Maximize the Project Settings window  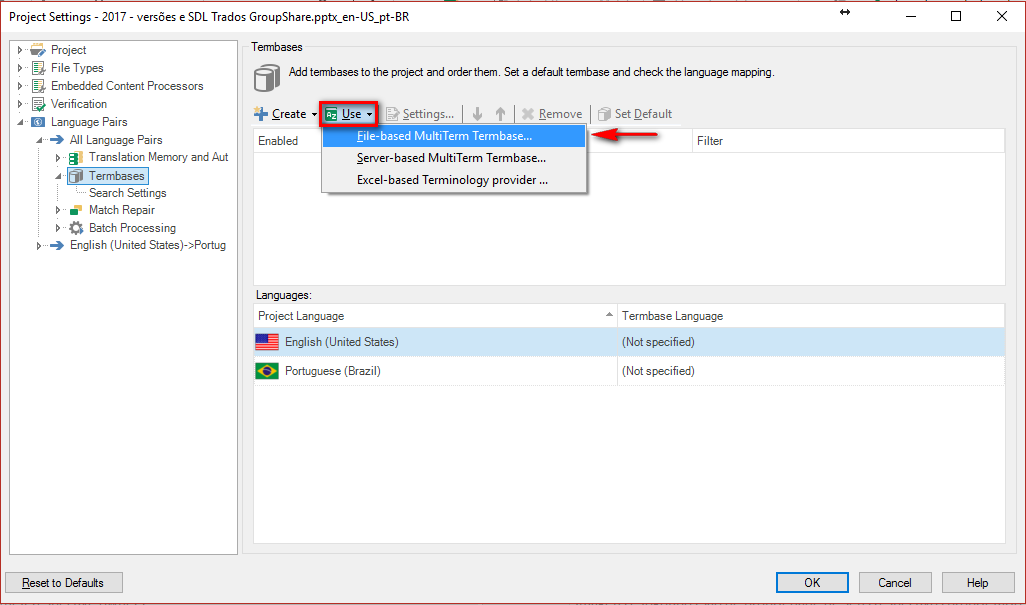coord(956,16)
